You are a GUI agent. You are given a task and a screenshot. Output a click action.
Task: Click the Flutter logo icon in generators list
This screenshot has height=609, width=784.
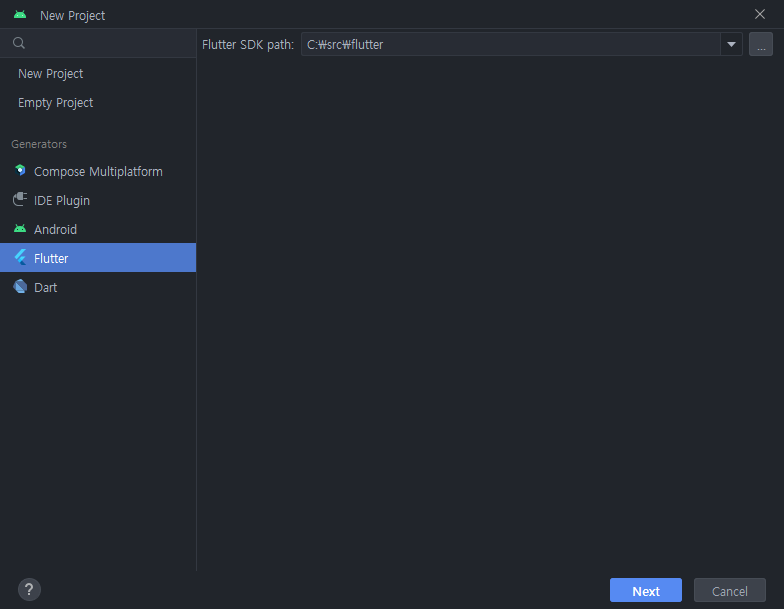click(20, 258)
